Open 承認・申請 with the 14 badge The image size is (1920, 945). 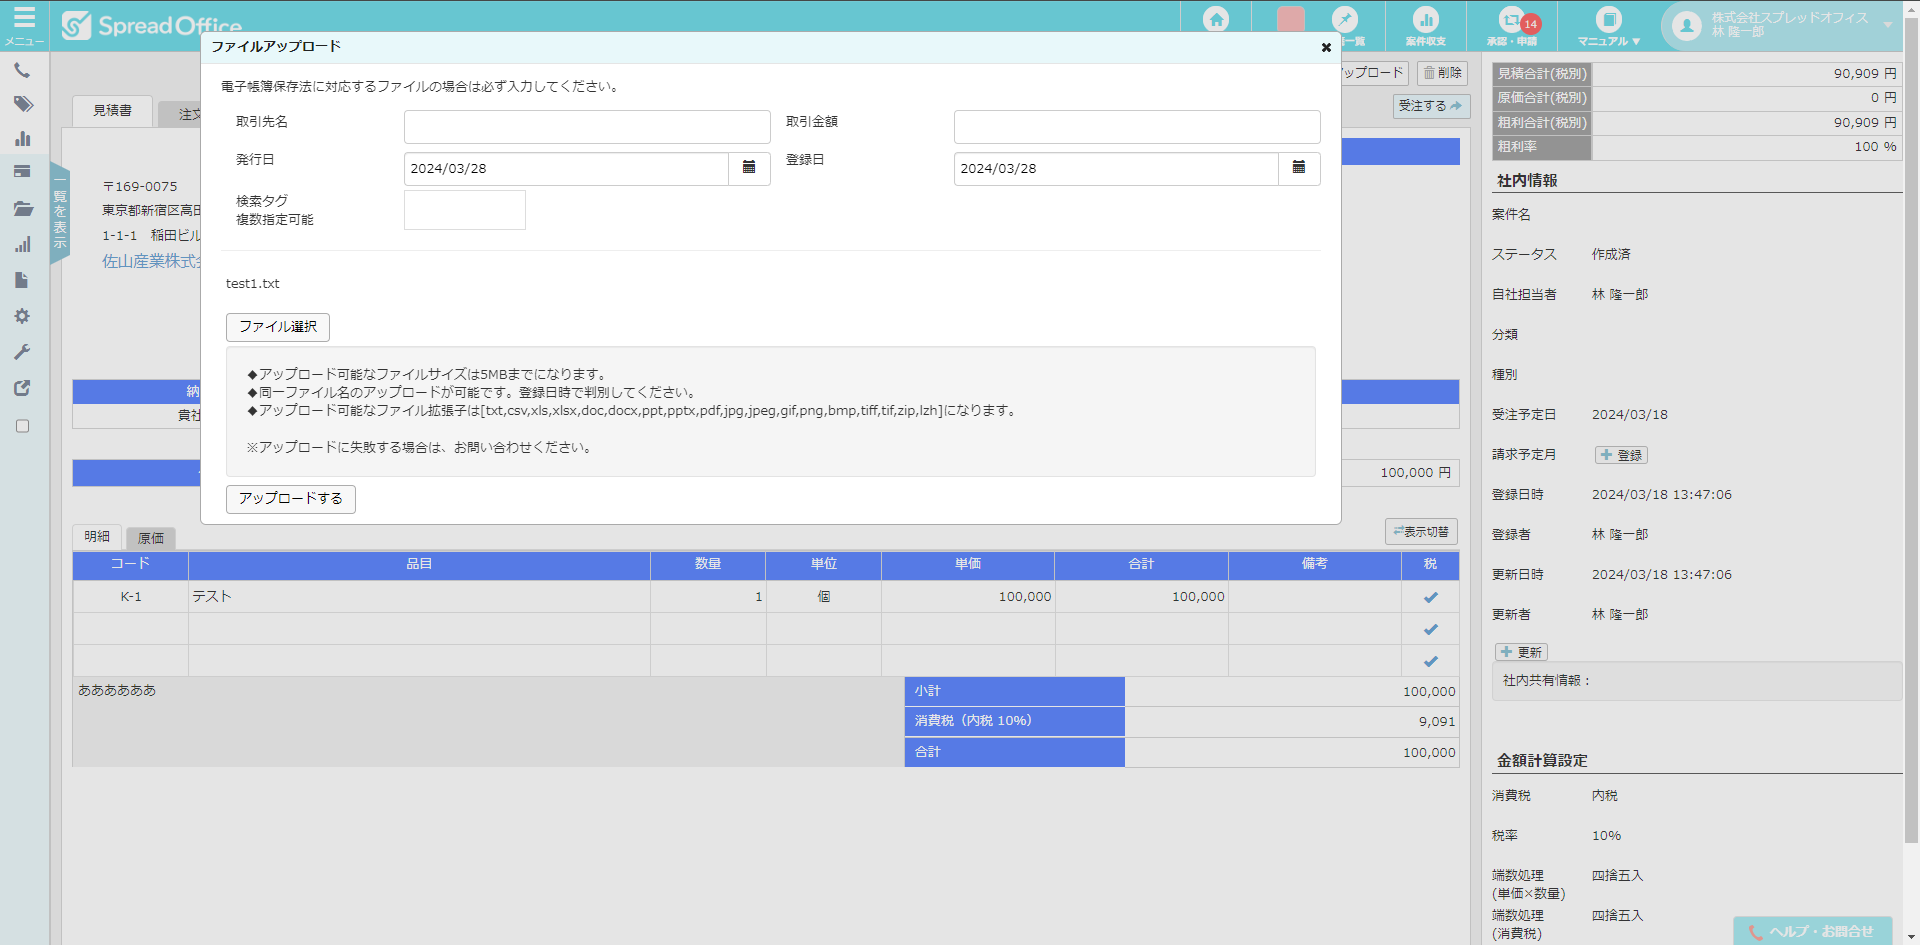(1512, 25)
